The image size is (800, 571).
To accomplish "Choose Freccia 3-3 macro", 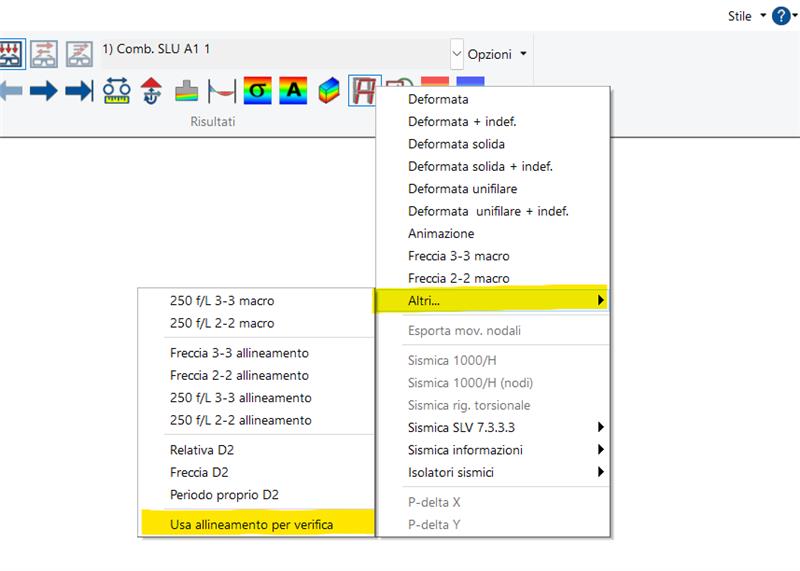I will (x=493, y=256).
